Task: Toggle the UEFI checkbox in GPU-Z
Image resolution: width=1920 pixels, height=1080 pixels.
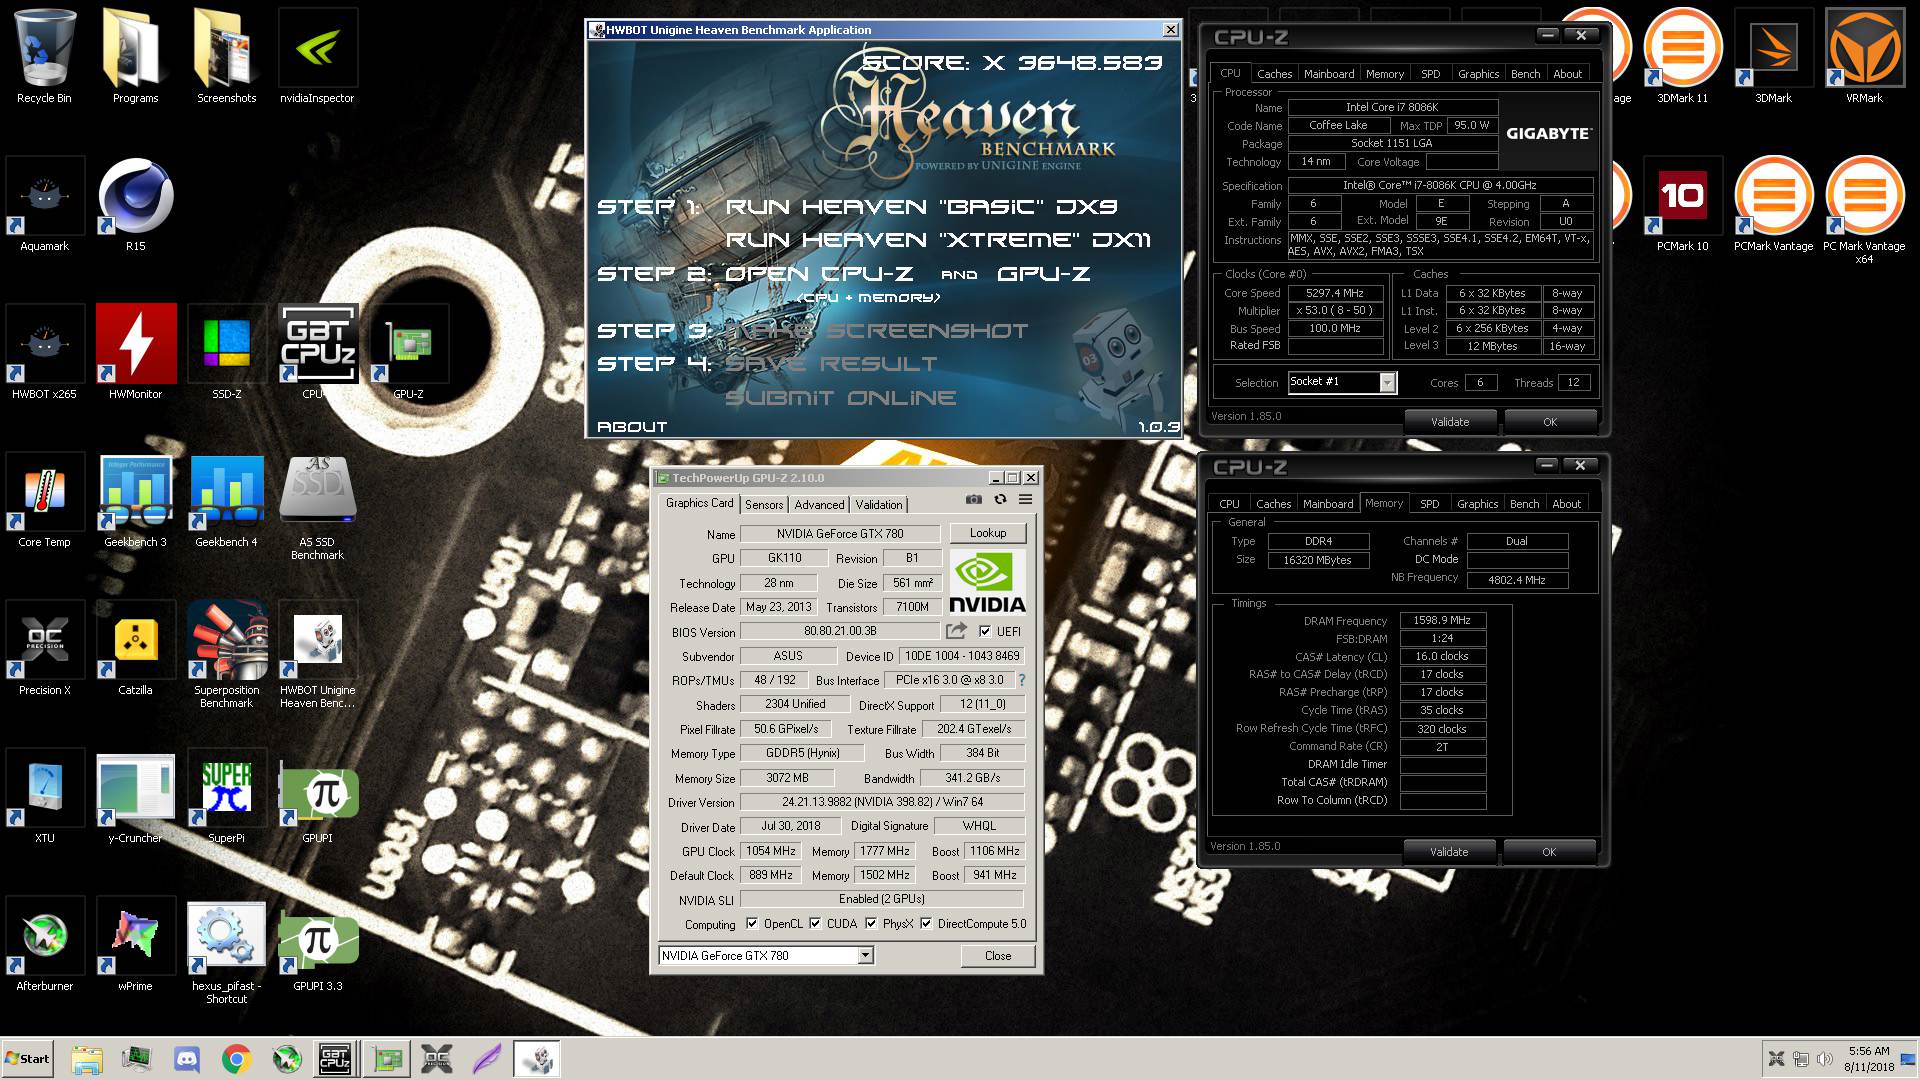Action: [x=985, y=631]
